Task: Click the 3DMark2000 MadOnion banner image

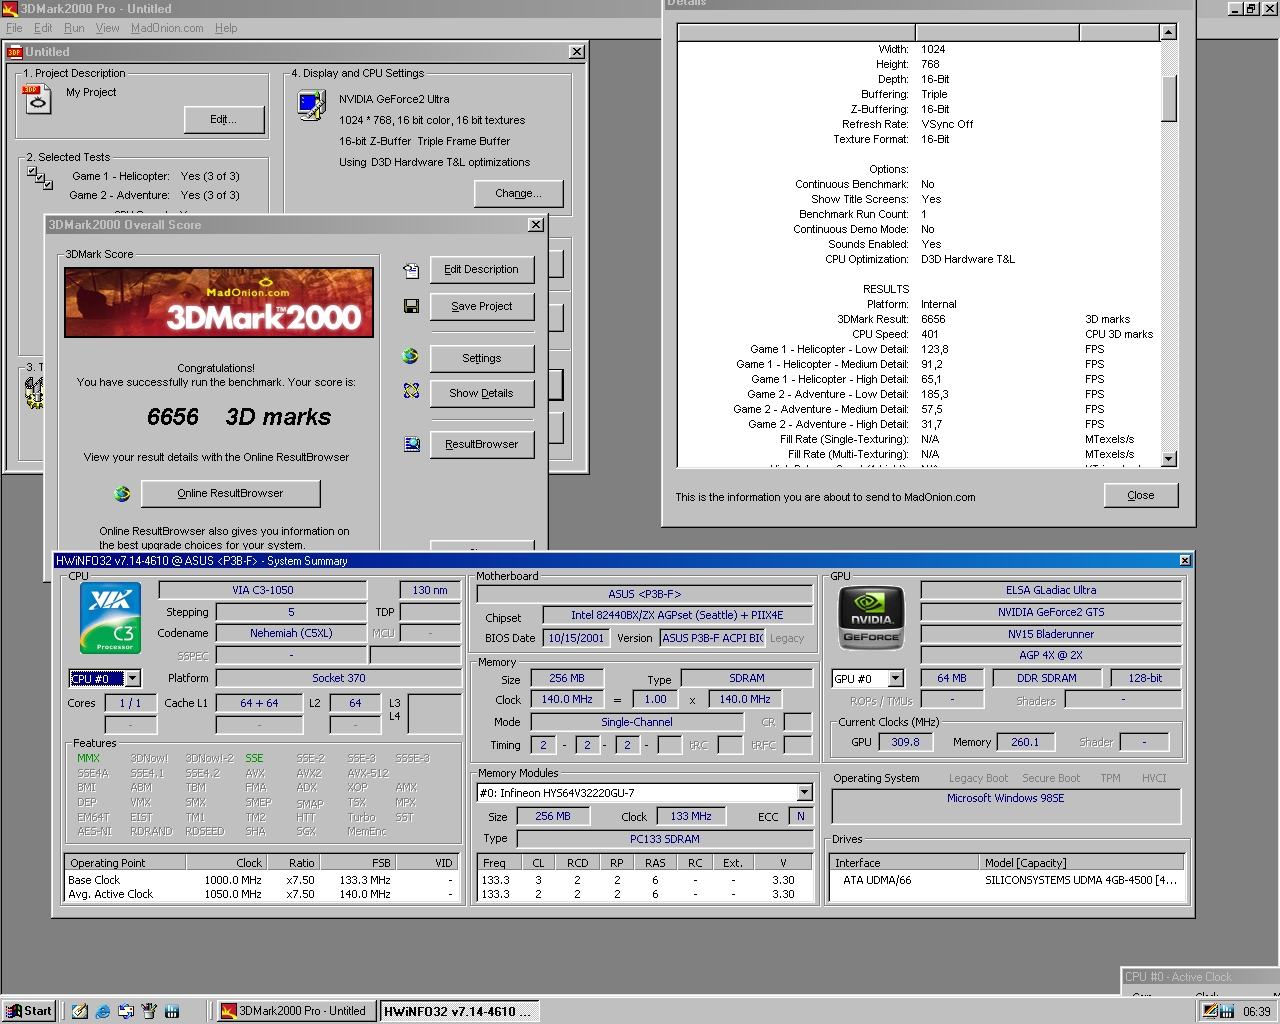Action: (219, 302)
